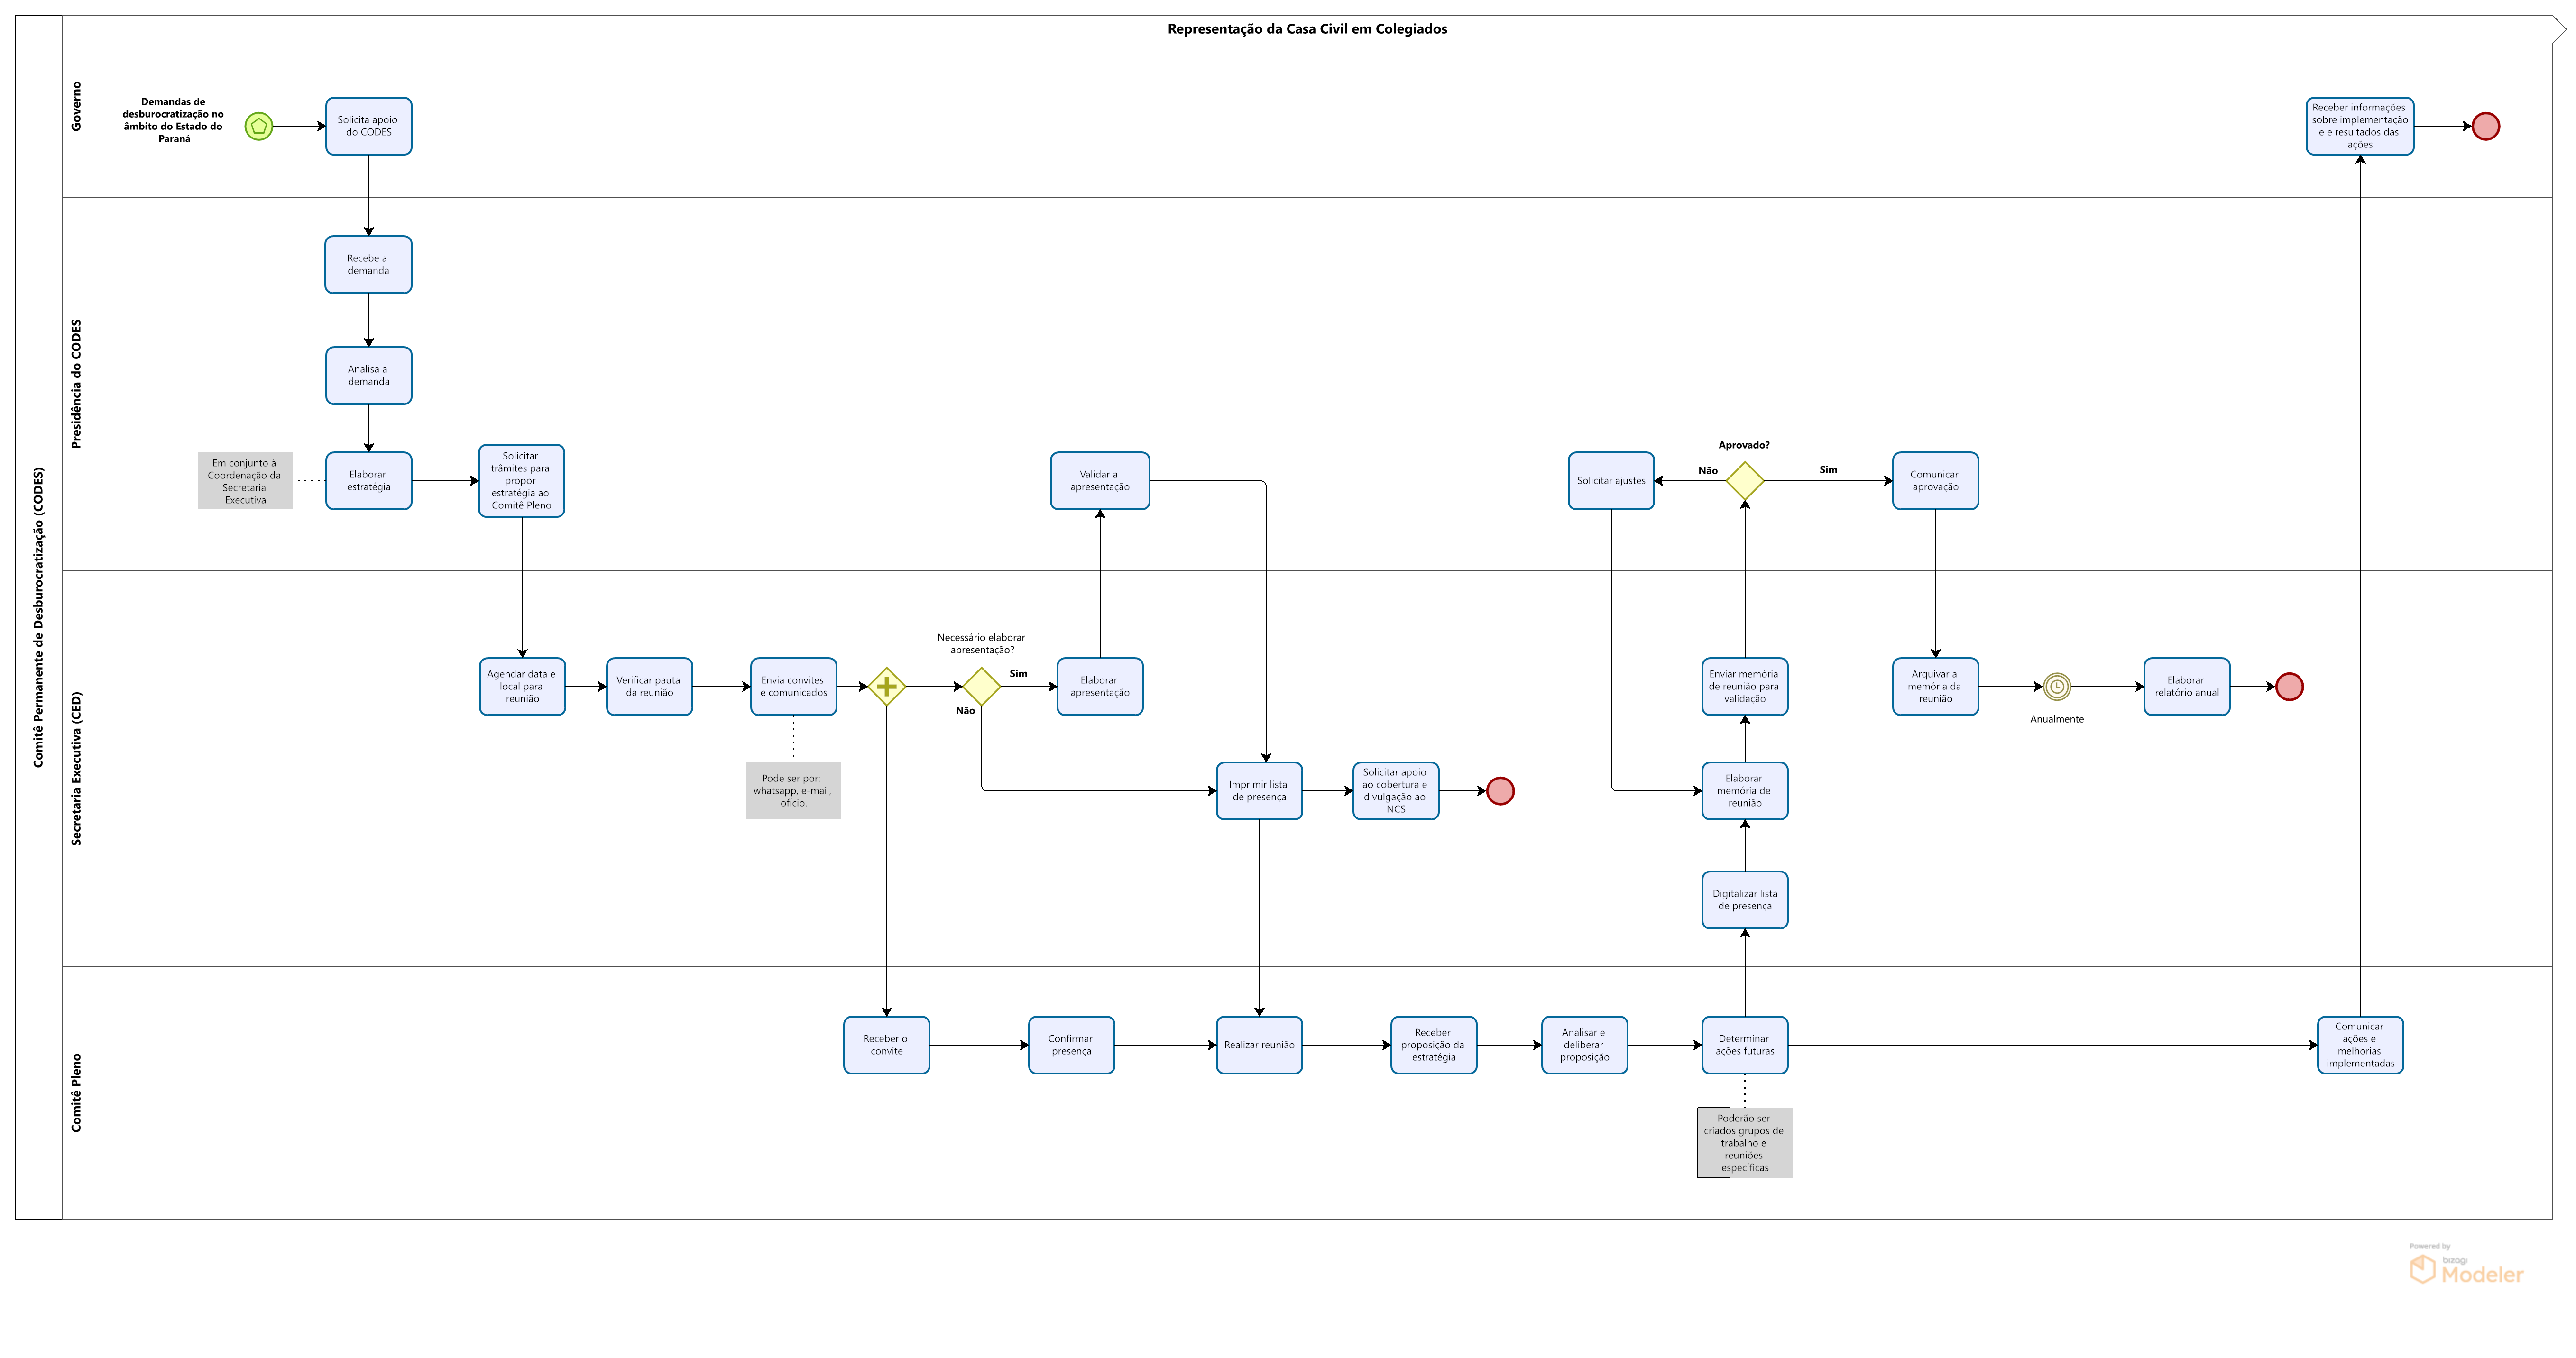Select 'Envia convites e comunicados' task

click(794, 686)
